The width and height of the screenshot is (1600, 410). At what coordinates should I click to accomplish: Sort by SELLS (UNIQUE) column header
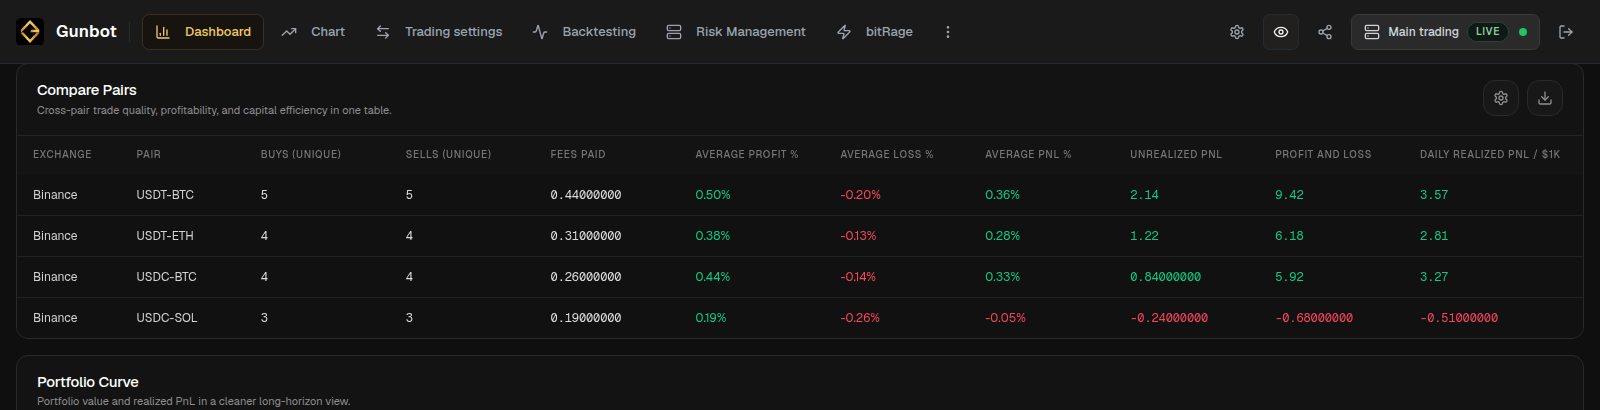tap(448, 155)
